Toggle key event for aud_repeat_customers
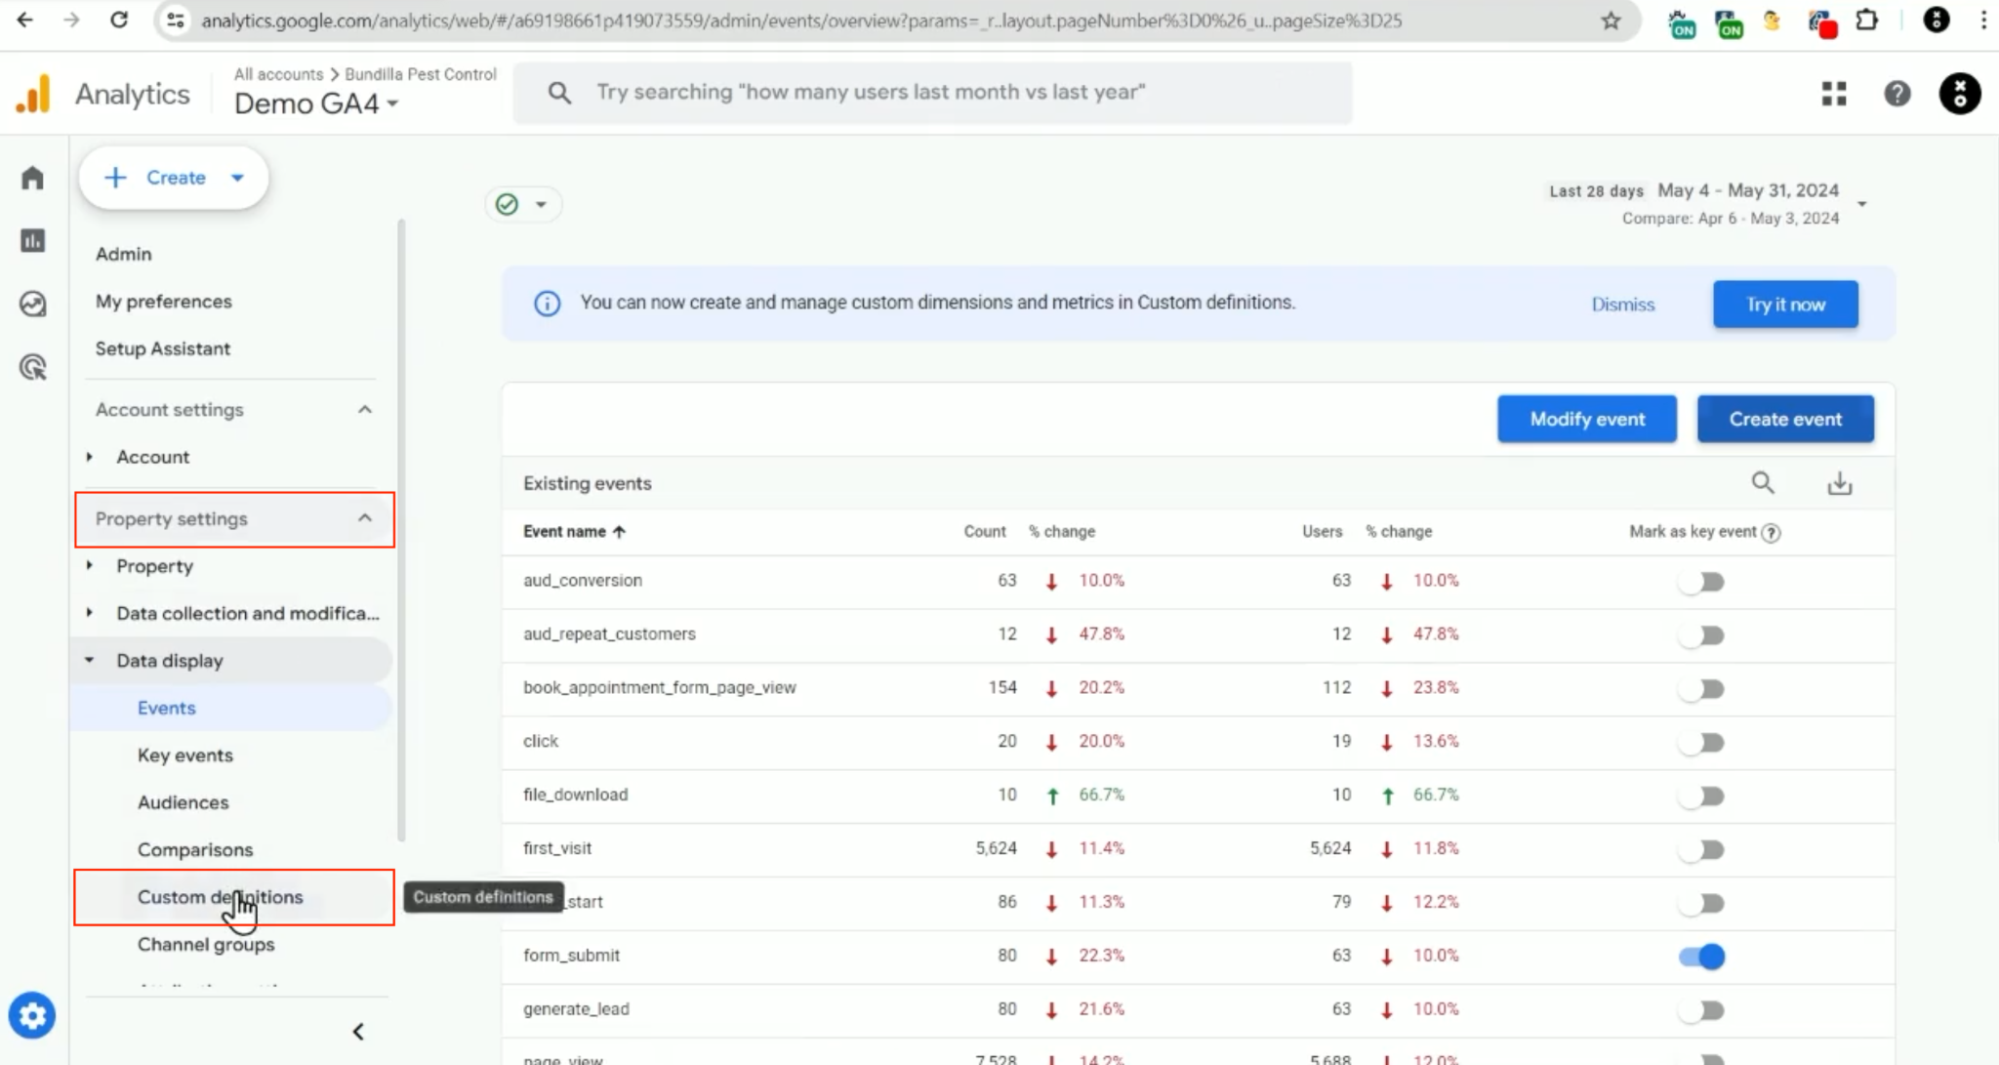The height and width of the screenshot is (1065, 1999). point(1702,635)
